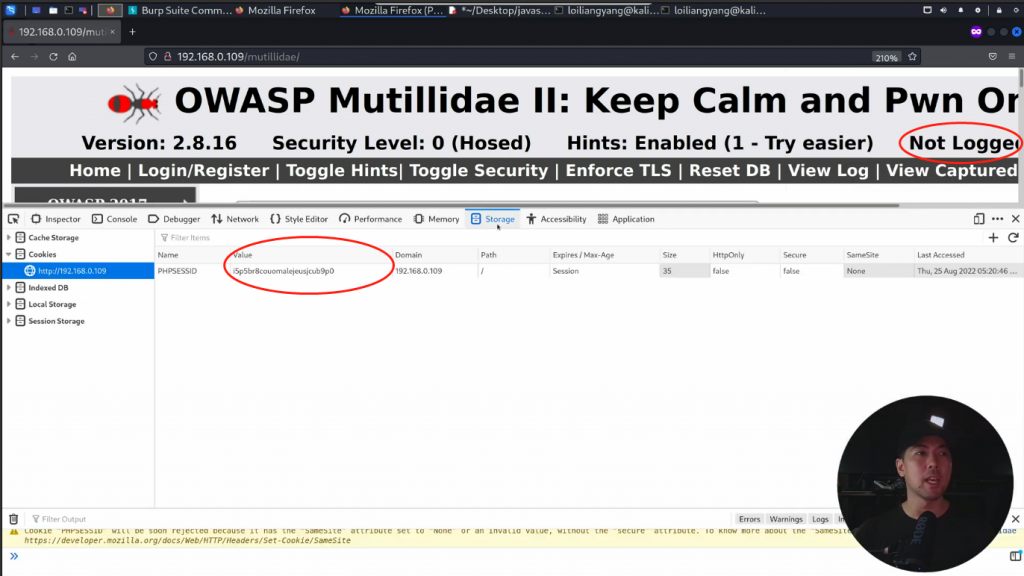
Task: Open the Firefox hamburger menu
Action: 1012,57
